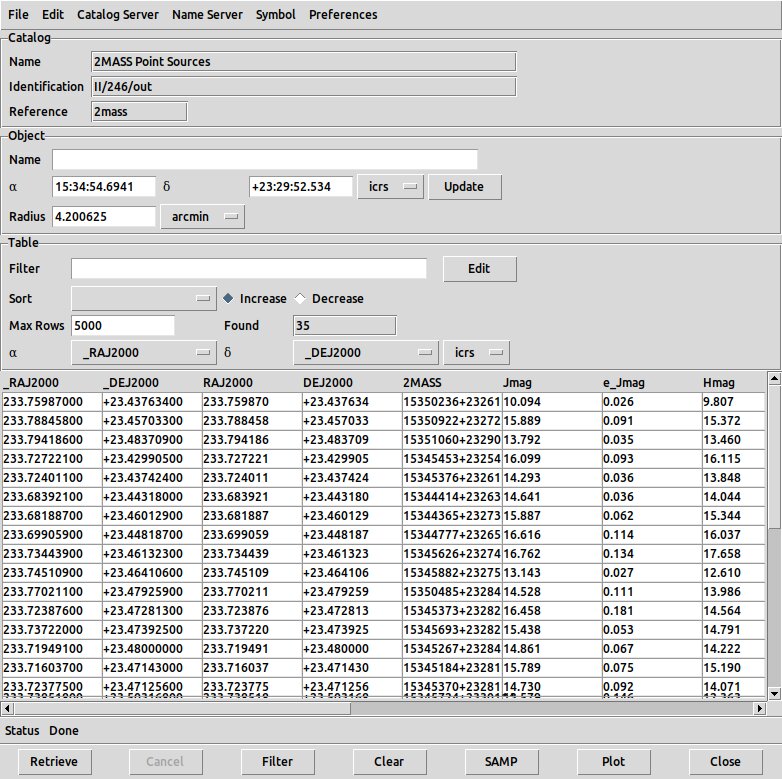The height and width of the screenshot is (779, 782).
Task: Click the Max Rows field 5000
Action: pyautogui.click(x=123, y=325)
